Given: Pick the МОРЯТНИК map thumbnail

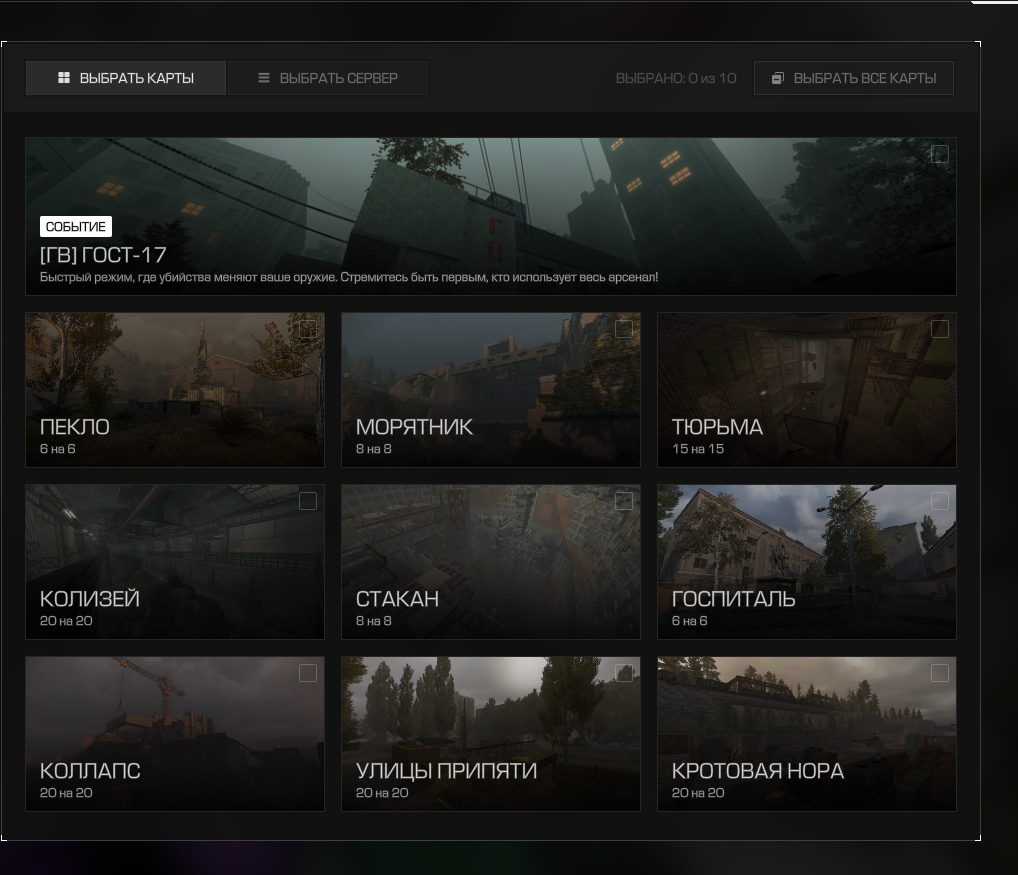Looking at the screenshot, I should pyautogui.click(x=491, y=389).
